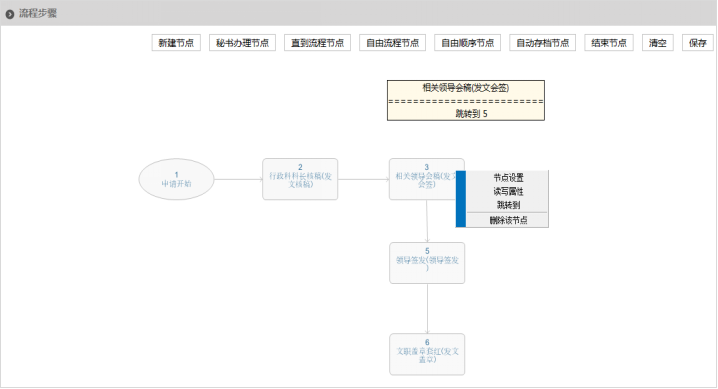Viewport: 718px width, 389px height.
Task: Click the 新建节点 button
Action: [x=176, y=43]
